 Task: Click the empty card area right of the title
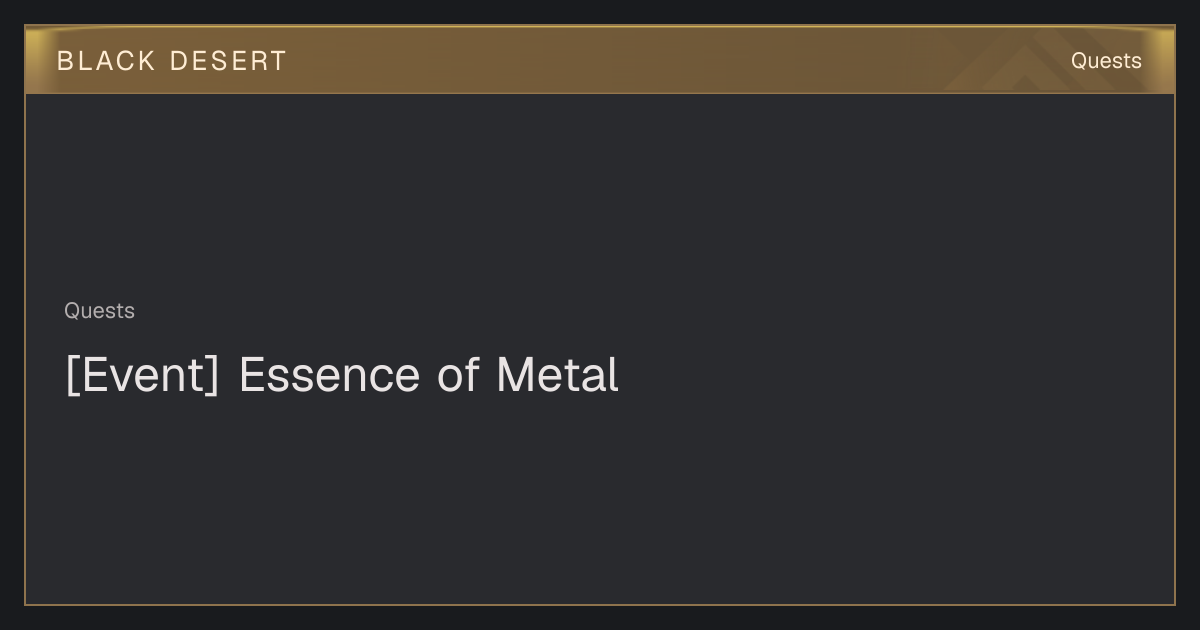(x=890, y=376)
